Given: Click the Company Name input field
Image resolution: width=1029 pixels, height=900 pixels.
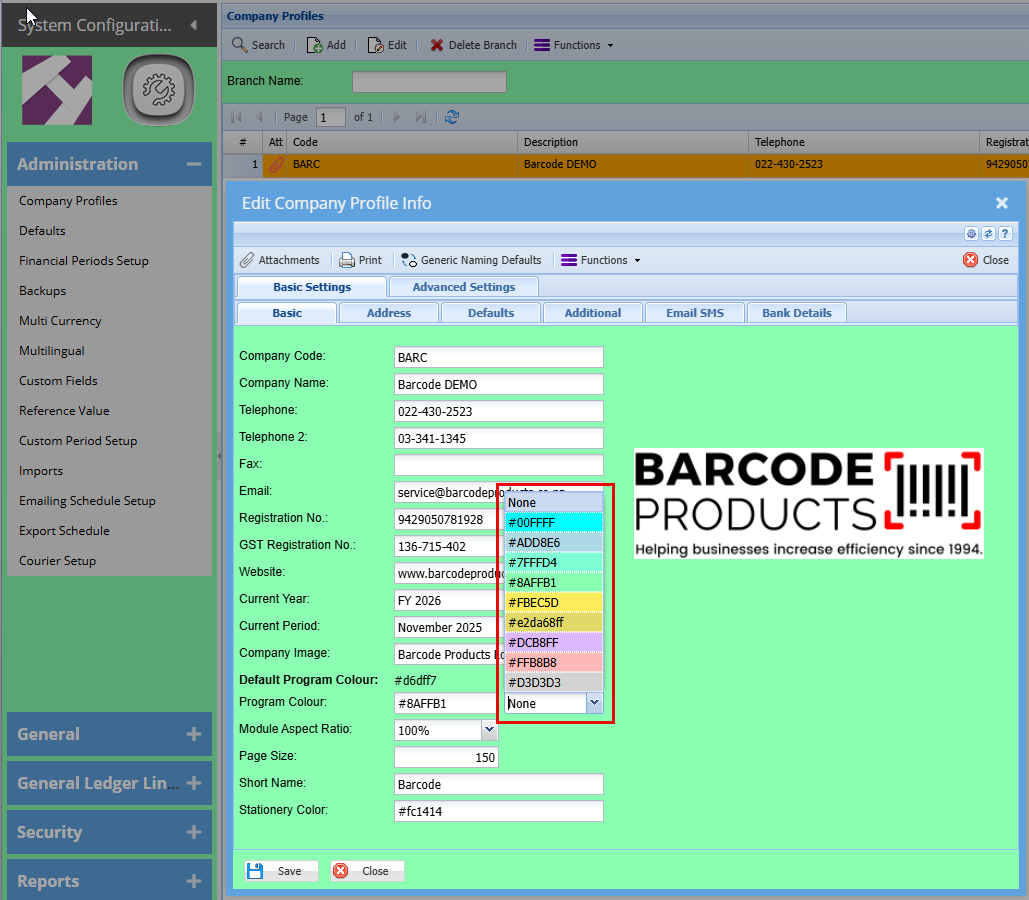Looking at the screenshot, I should [498, 384].
